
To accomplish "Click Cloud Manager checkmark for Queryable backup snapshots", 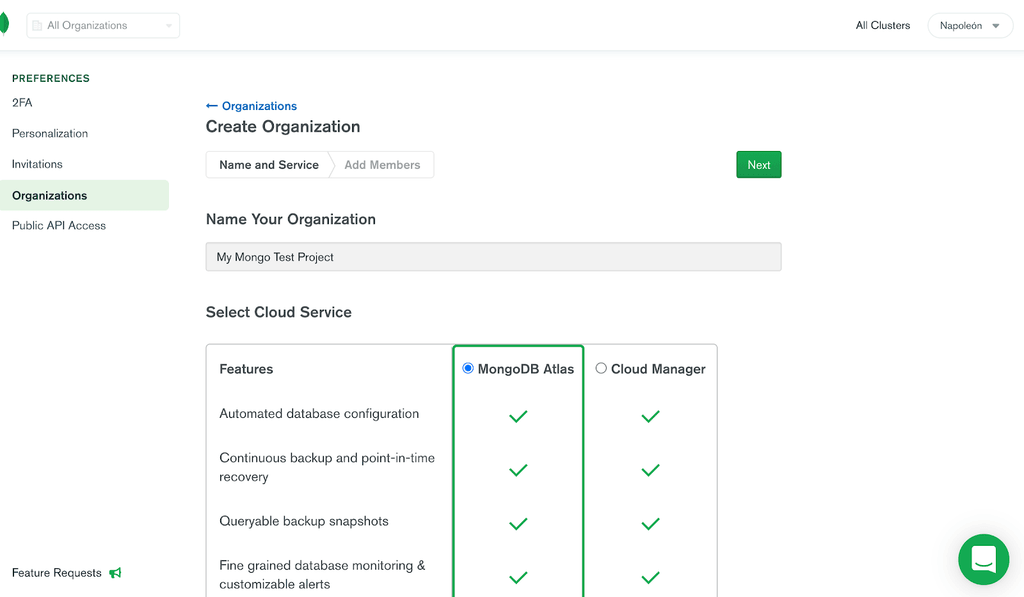I will click(x=650, y=523).
